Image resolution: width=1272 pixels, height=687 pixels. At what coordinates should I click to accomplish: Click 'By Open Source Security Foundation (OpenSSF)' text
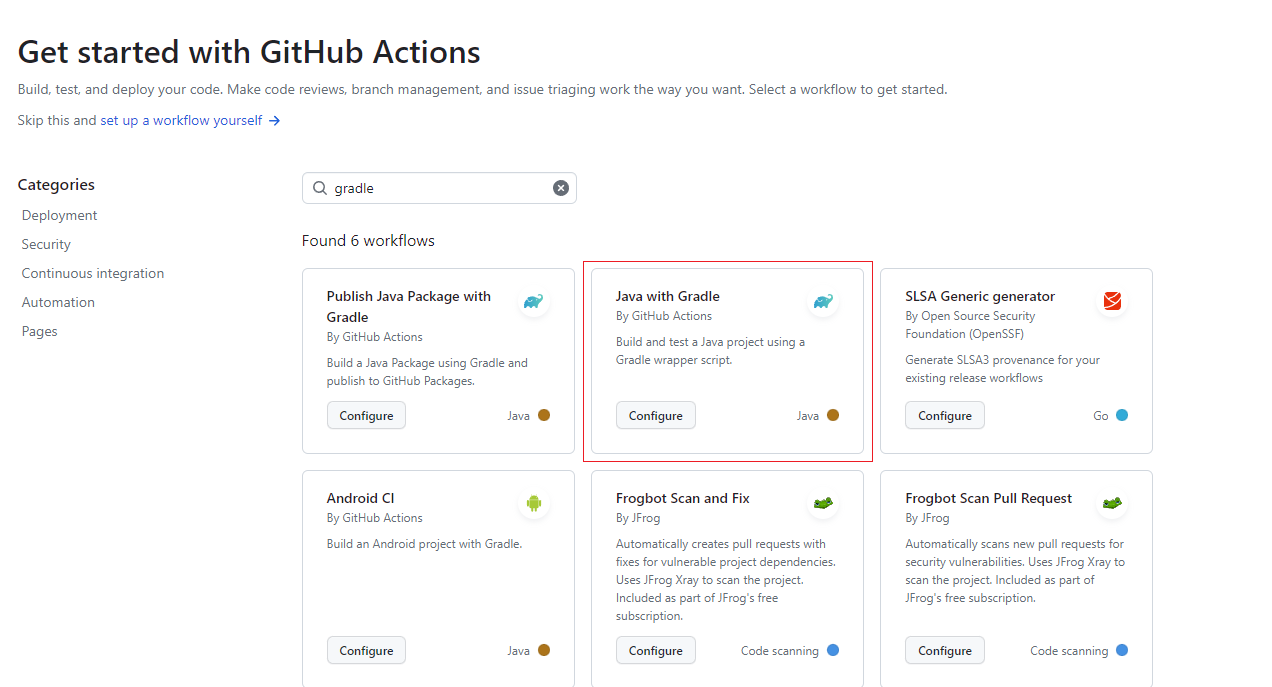[970, 325]
